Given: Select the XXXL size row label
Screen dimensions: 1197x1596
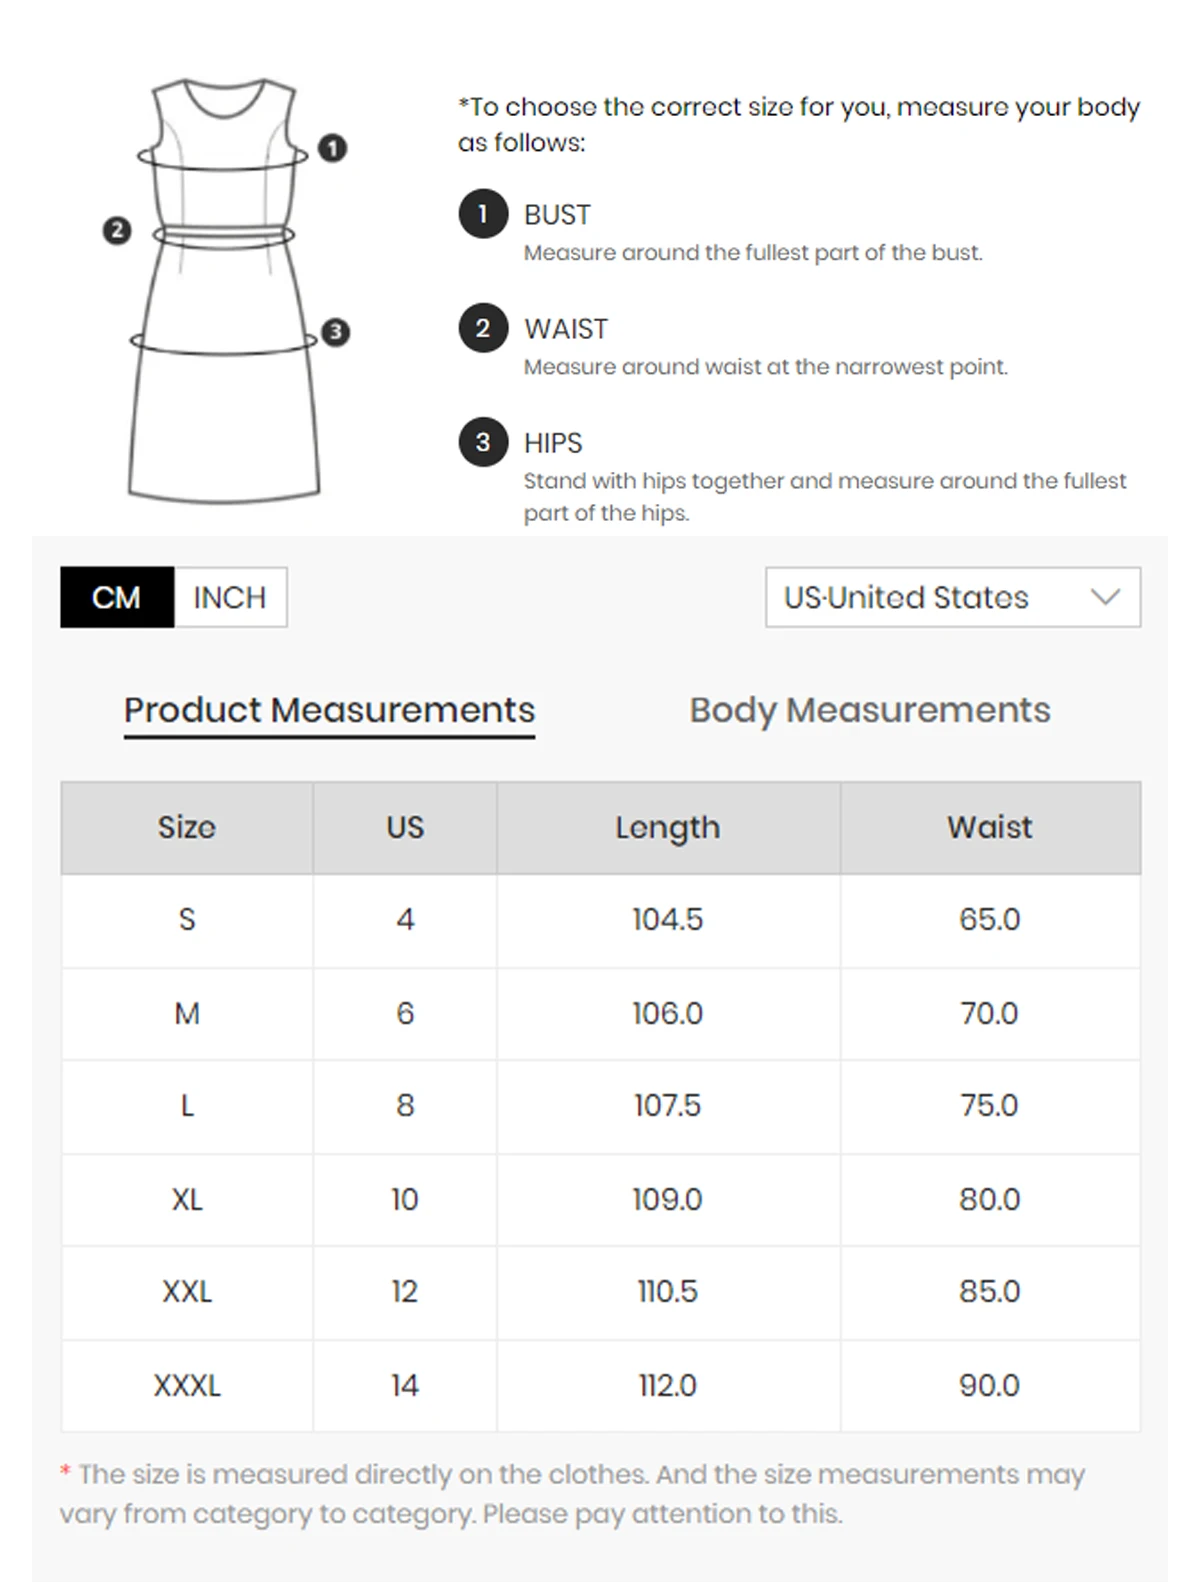Looking at the screenshot, I should click(187, 1386).
